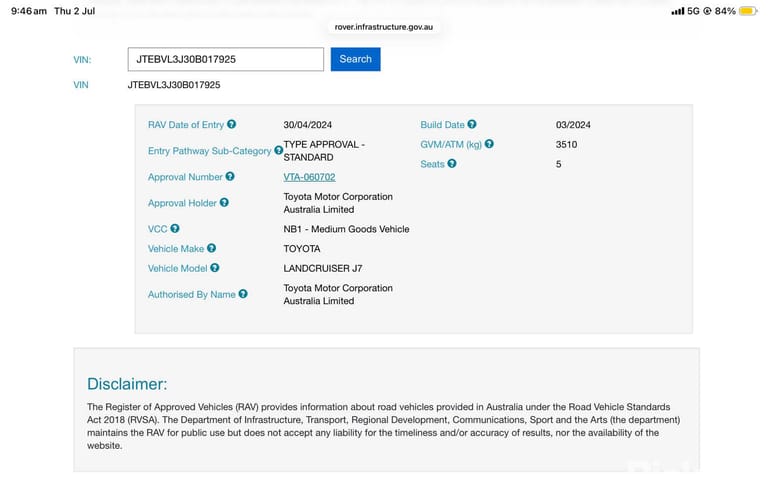
Task: Click Vehicle Model help icon
Action: [x=215, y=268]
